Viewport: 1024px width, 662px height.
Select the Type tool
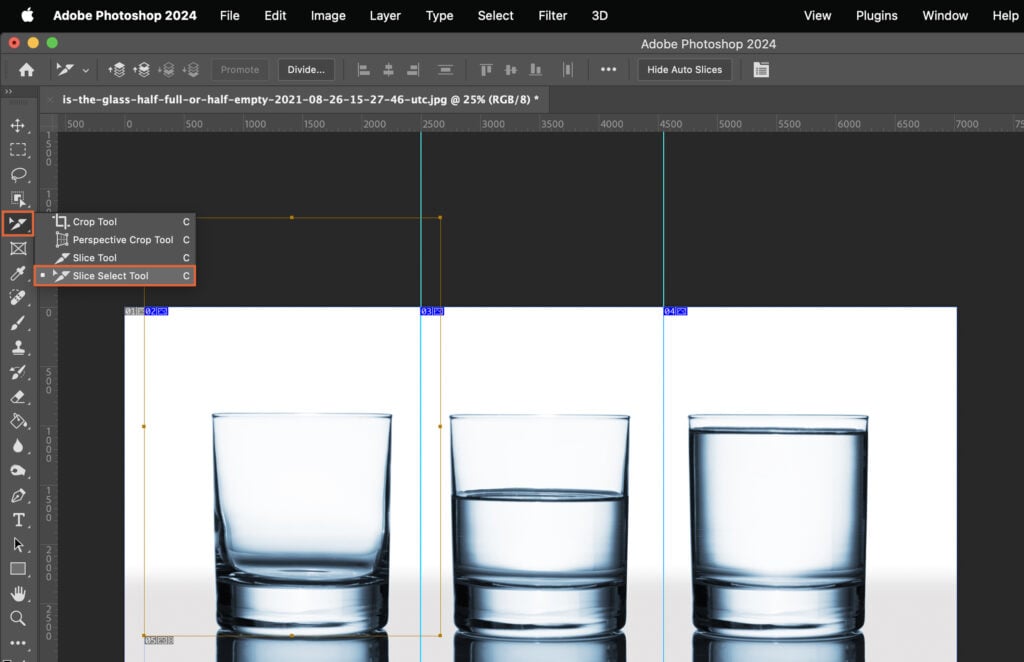(x=18, y=520)
